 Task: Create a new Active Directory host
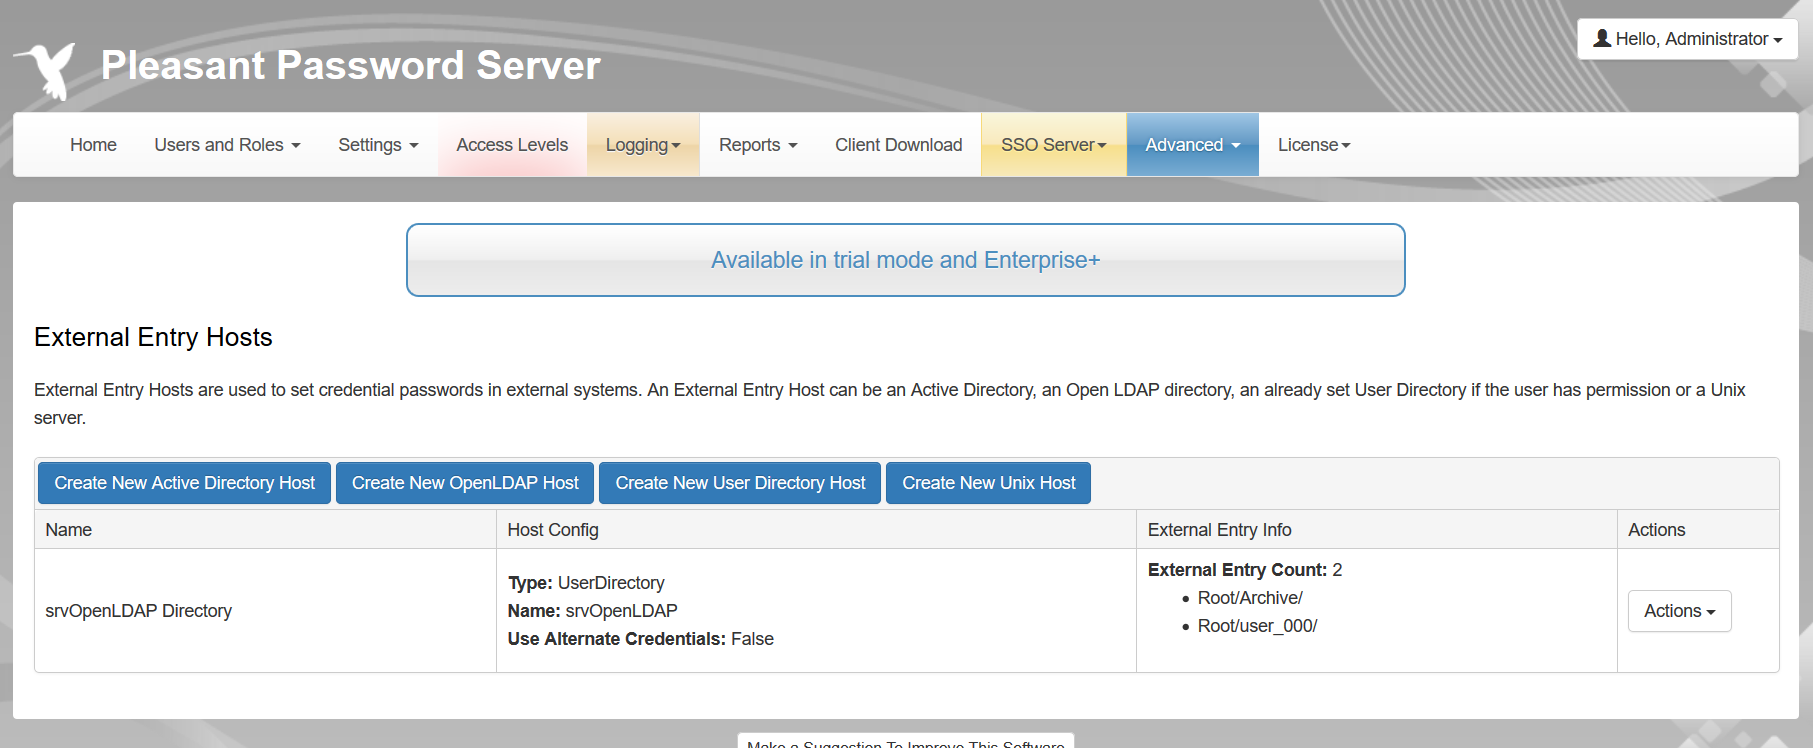coord(184,483)
